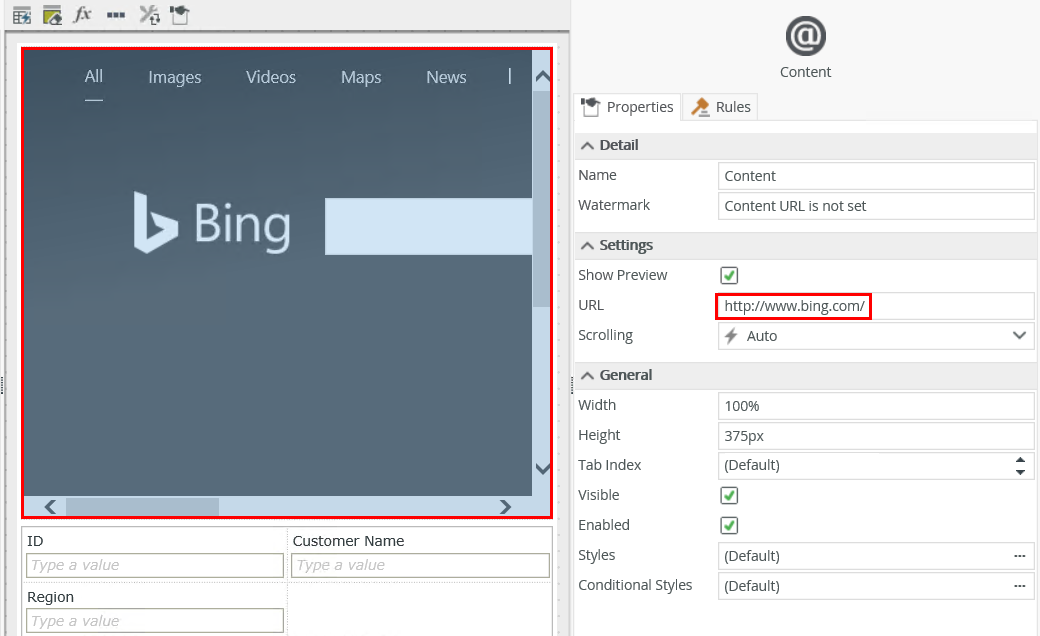The image size is (1040, 636).
Task: Toggle the Visible checkbox
Action: tap(729, 495)
